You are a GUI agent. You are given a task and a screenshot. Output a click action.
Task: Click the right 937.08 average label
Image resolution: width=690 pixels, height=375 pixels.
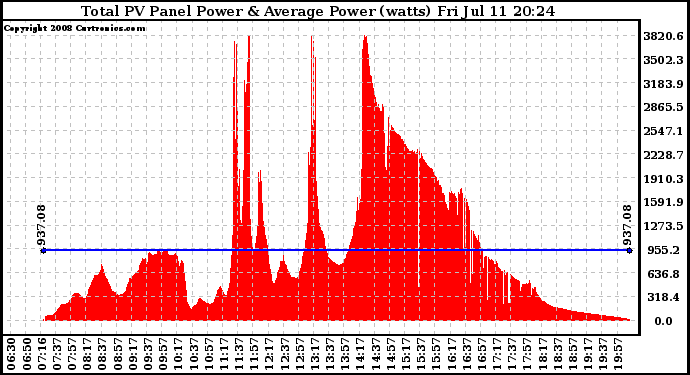(627, 226)
